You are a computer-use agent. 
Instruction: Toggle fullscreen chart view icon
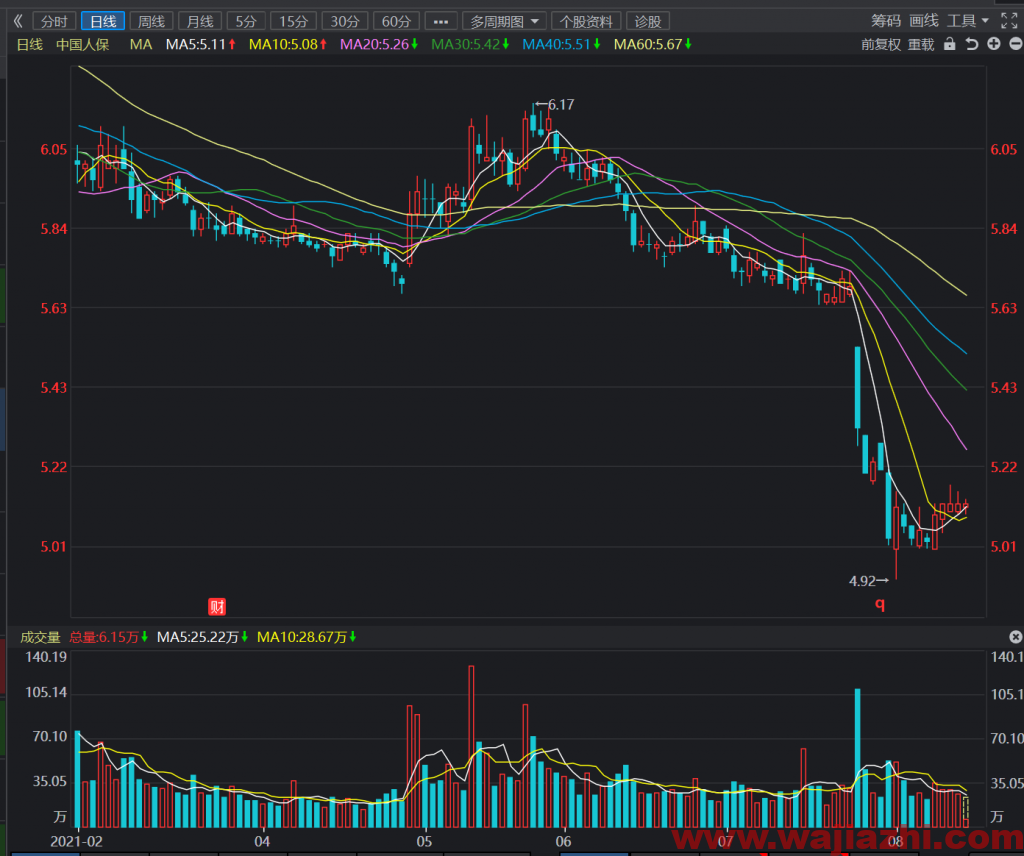(1009, 21)
